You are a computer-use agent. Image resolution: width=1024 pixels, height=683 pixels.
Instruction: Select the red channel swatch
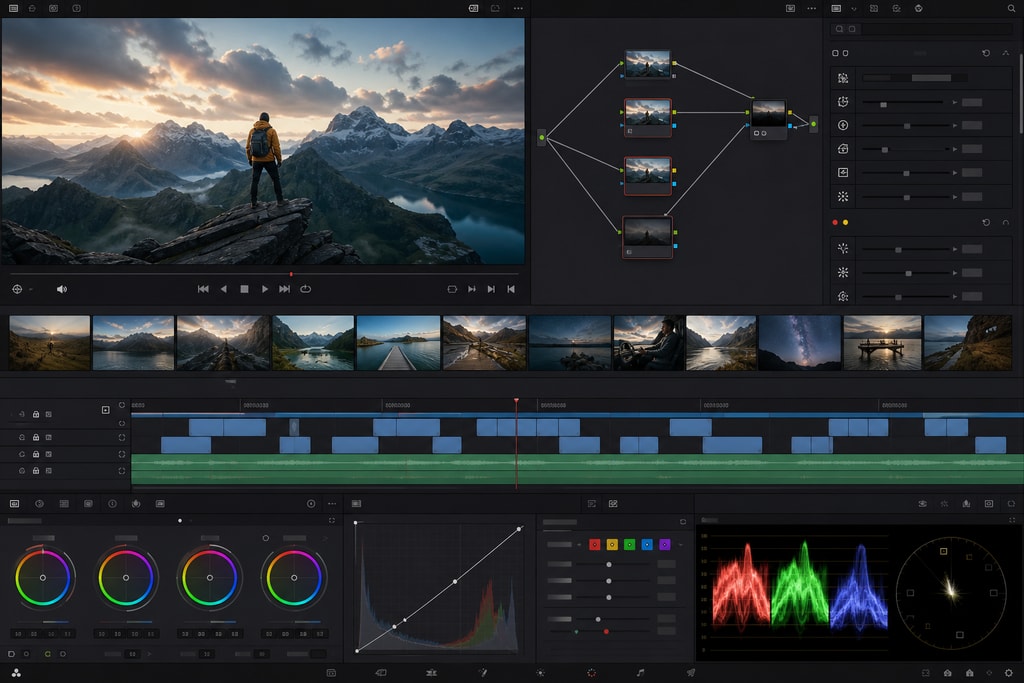point(594,545)
